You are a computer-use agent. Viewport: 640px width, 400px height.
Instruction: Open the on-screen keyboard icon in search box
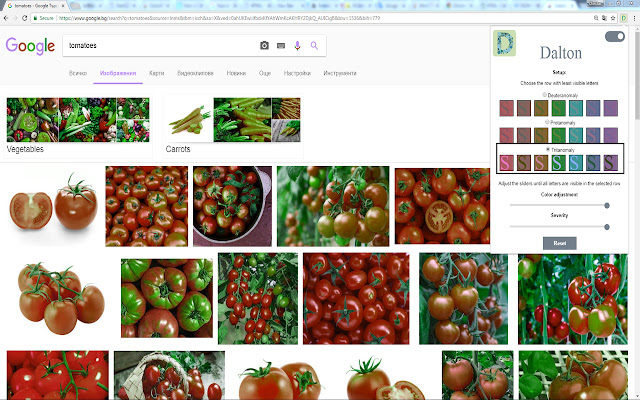point(281,45)
